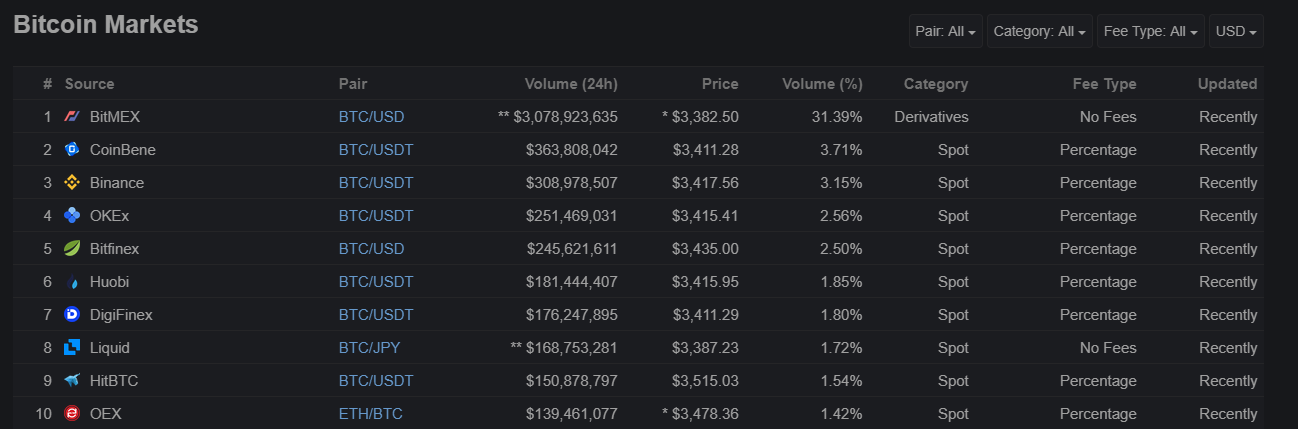Viewport: 1298px width, 429px height.
Task: Open BitMEX BTC/USD pair link
Action: [371, 117]
